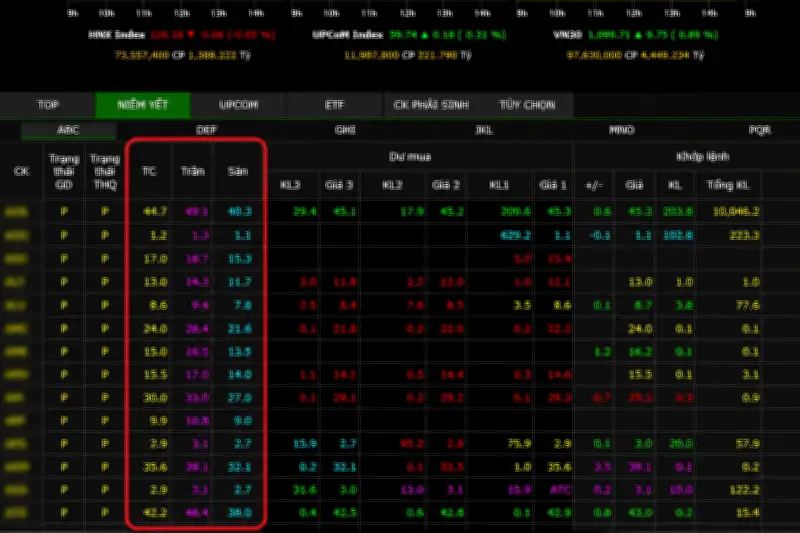The height and width of the screenshot is (533, 800).
Task: Click the HNX Index label
Action: pos(117,35)
